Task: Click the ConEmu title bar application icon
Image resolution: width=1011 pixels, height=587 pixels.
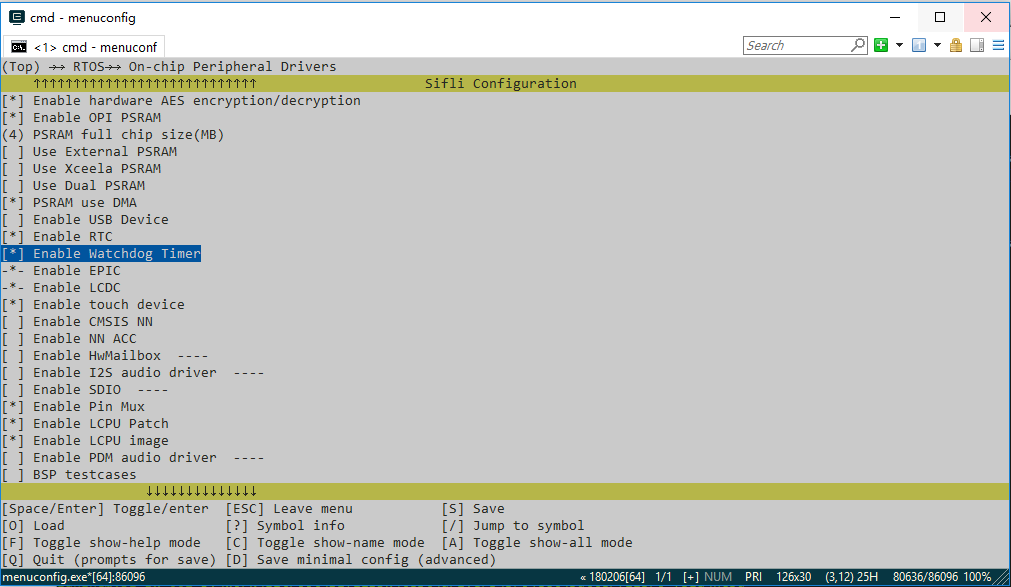Action: pos(17,17)
